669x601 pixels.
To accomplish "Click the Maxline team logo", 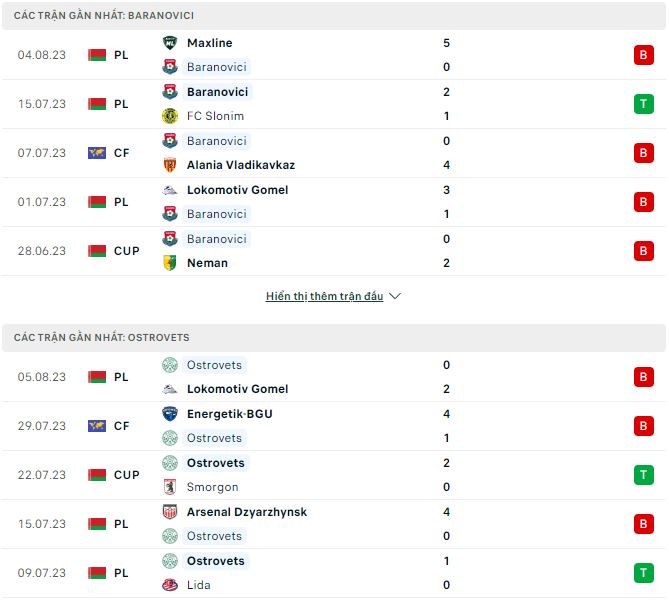I will 170,43.
